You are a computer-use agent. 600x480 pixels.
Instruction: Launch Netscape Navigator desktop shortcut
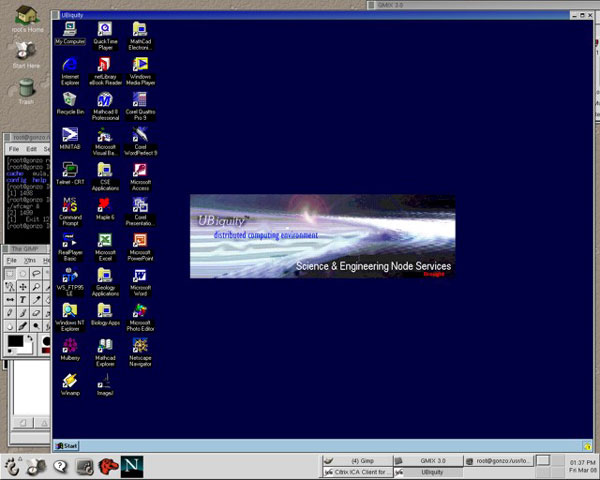pos(140,353)
